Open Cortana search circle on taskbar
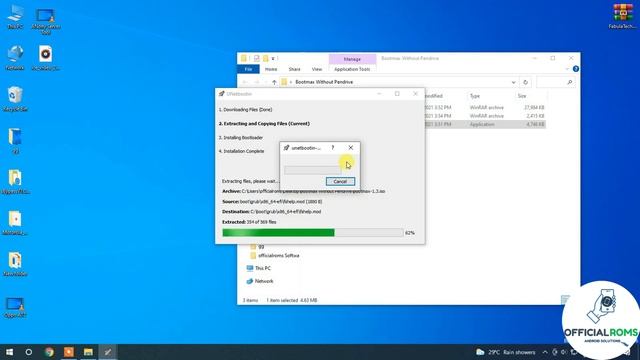The width and height of the screenshot is (640, 360). pos(29,352)
